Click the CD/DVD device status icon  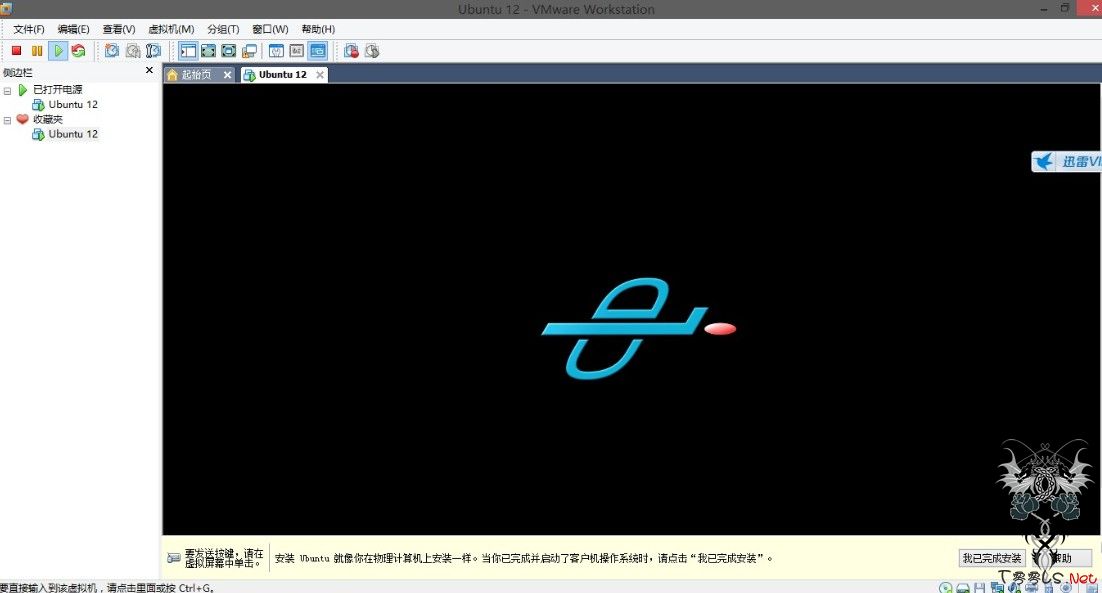pos(947,588)
